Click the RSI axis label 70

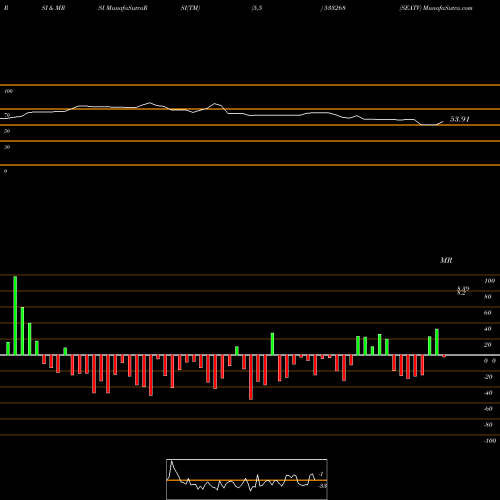(x=7, y=115)
